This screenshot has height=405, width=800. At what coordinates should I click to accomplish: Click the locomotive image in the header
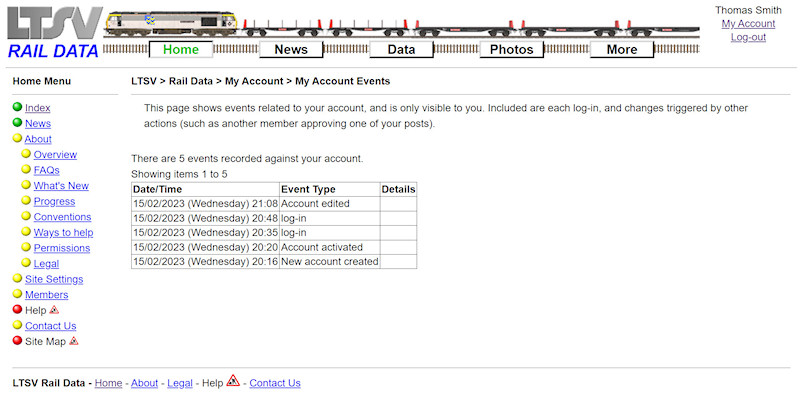coord(171,24)
